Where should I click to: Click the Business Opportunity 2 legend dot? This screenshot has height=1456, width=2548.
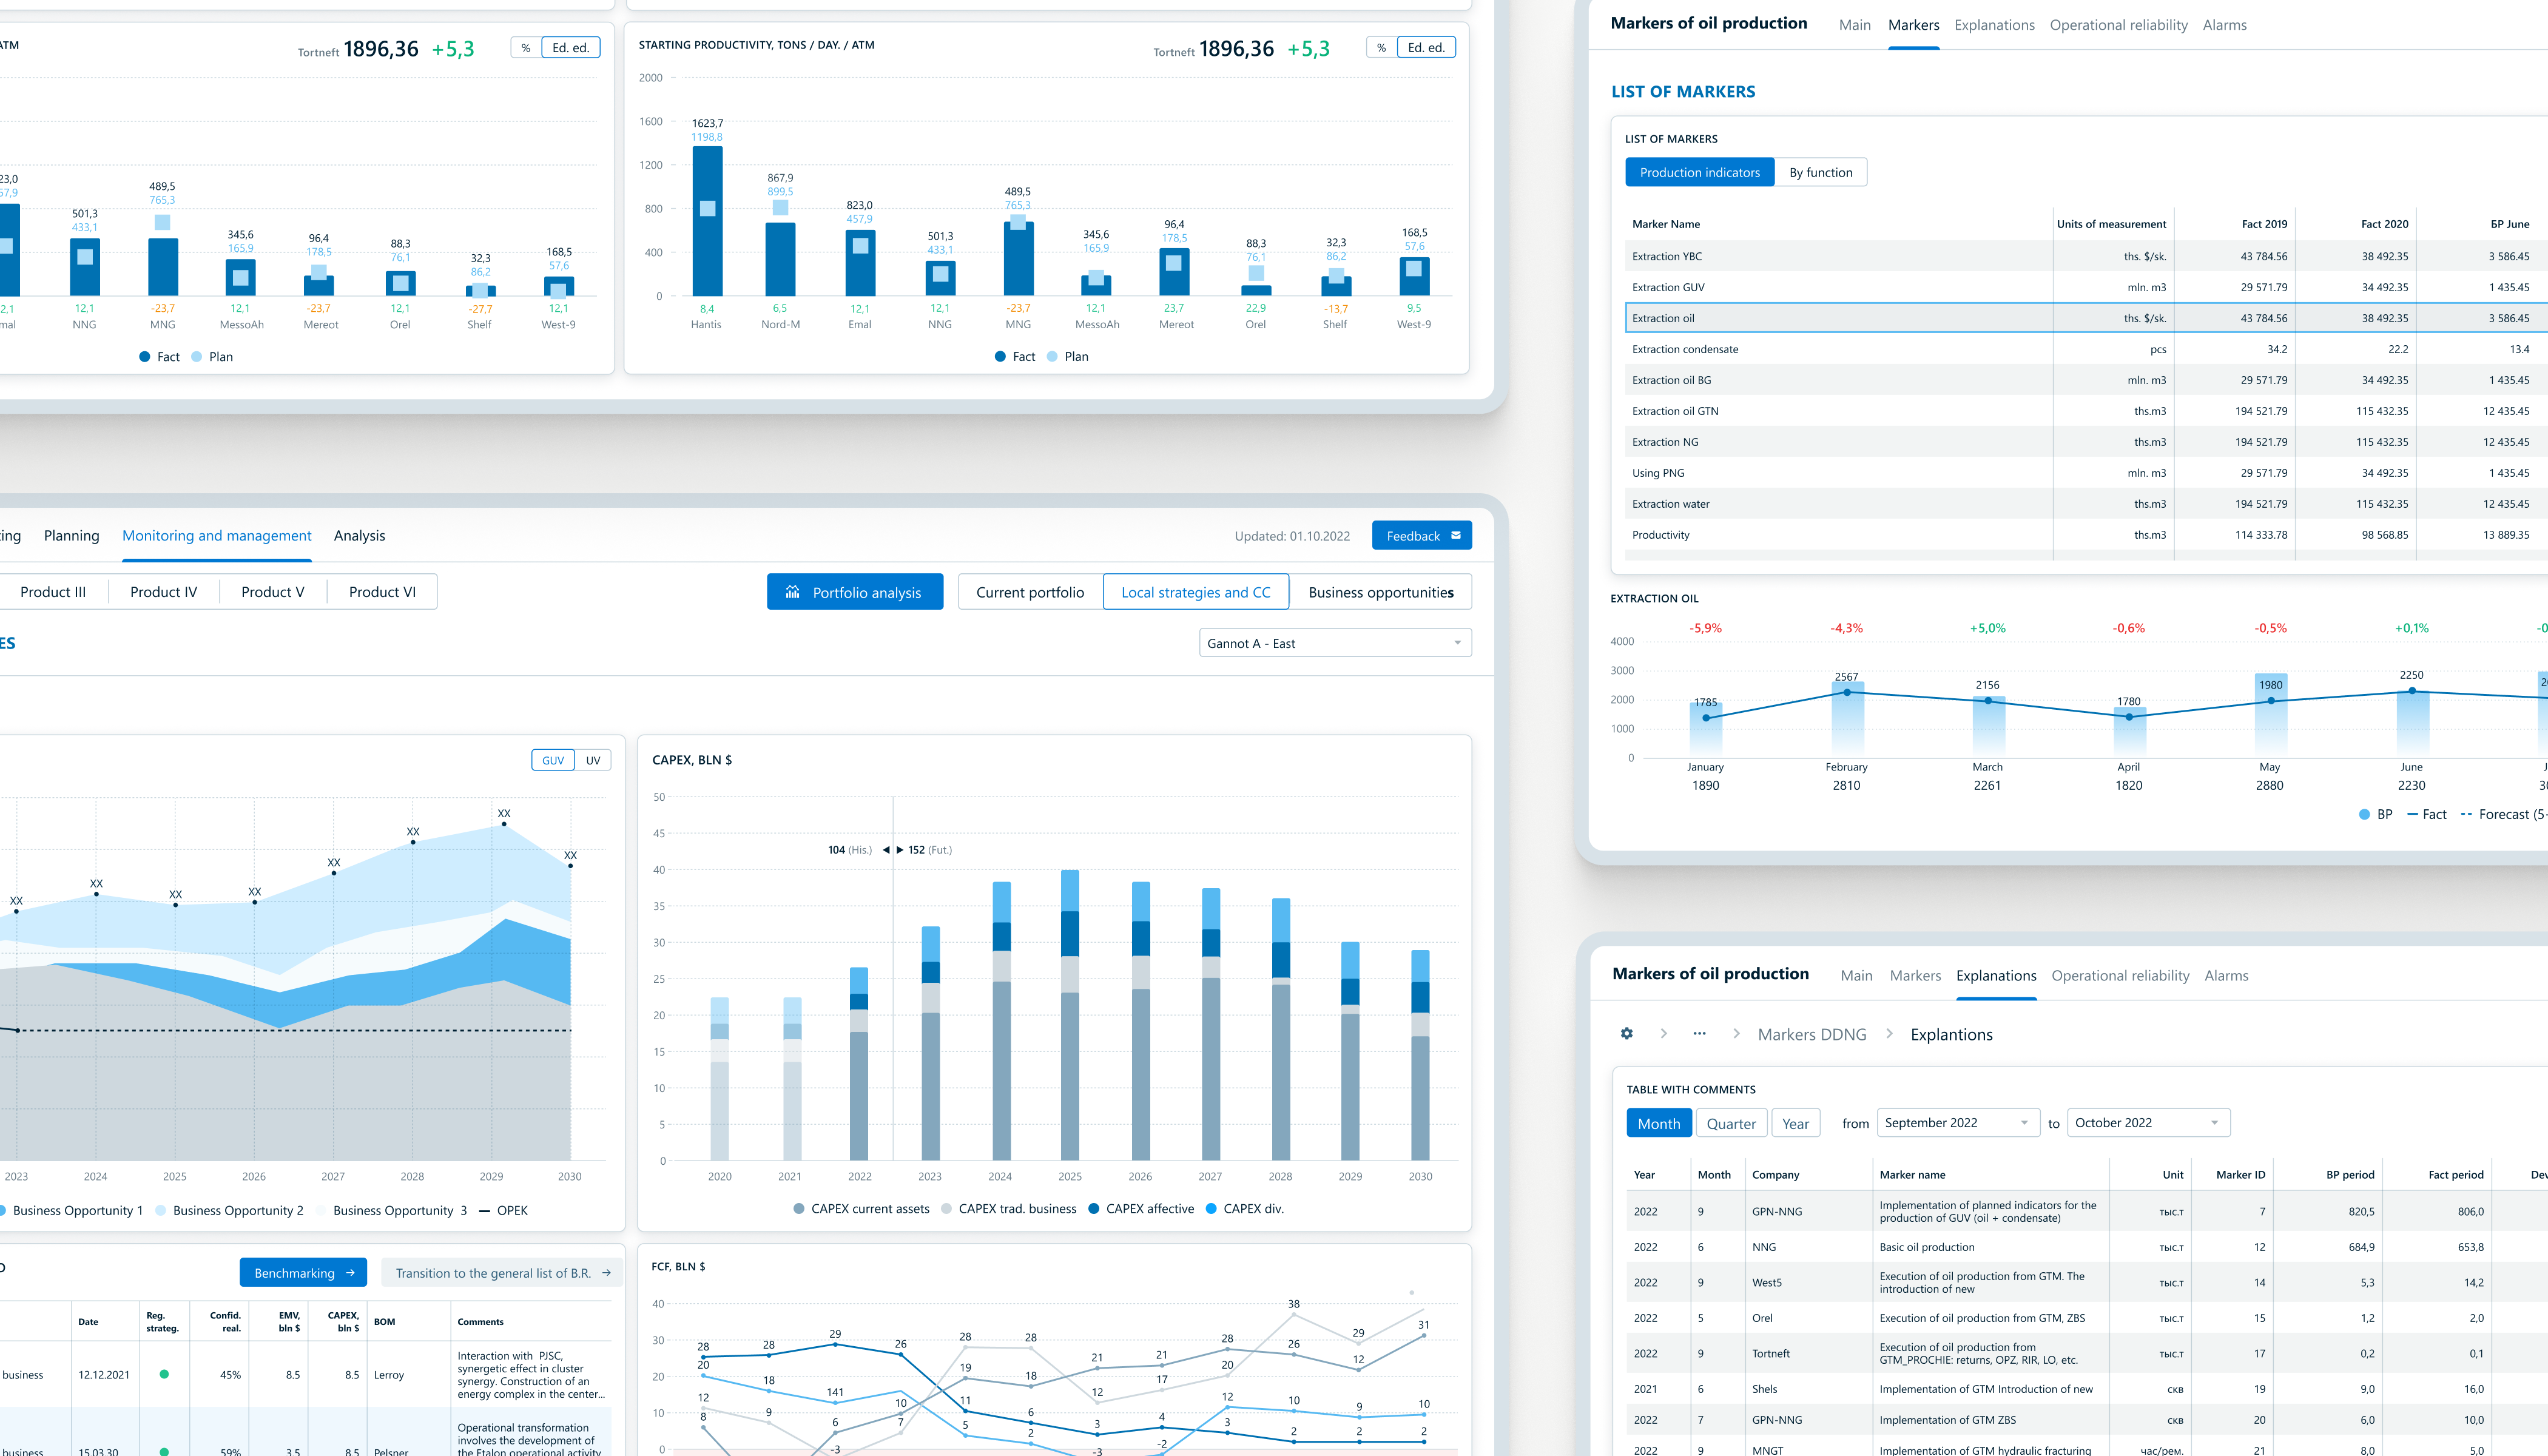pos(161,1210)
